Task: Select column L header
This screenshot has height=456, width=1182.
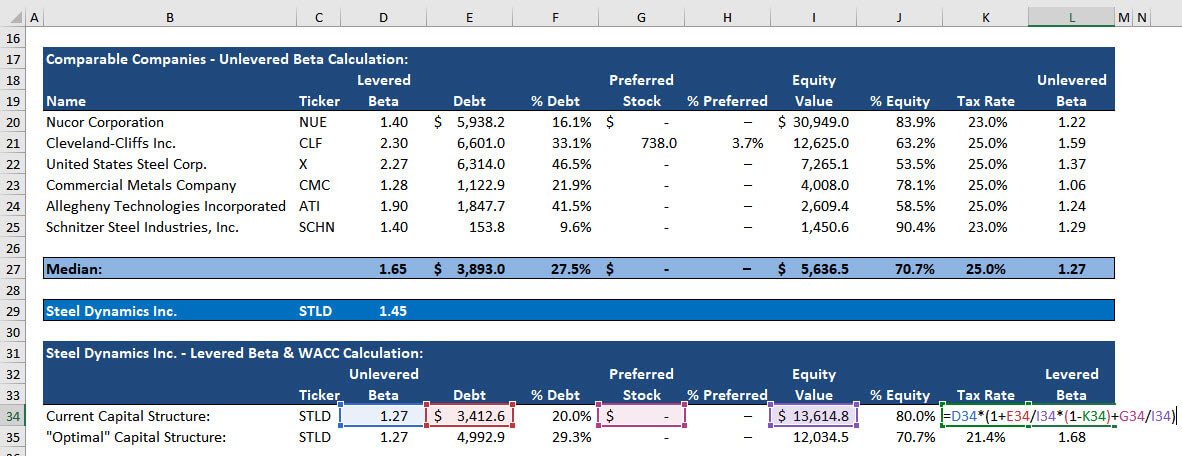Action: (x=1072, y=17)
